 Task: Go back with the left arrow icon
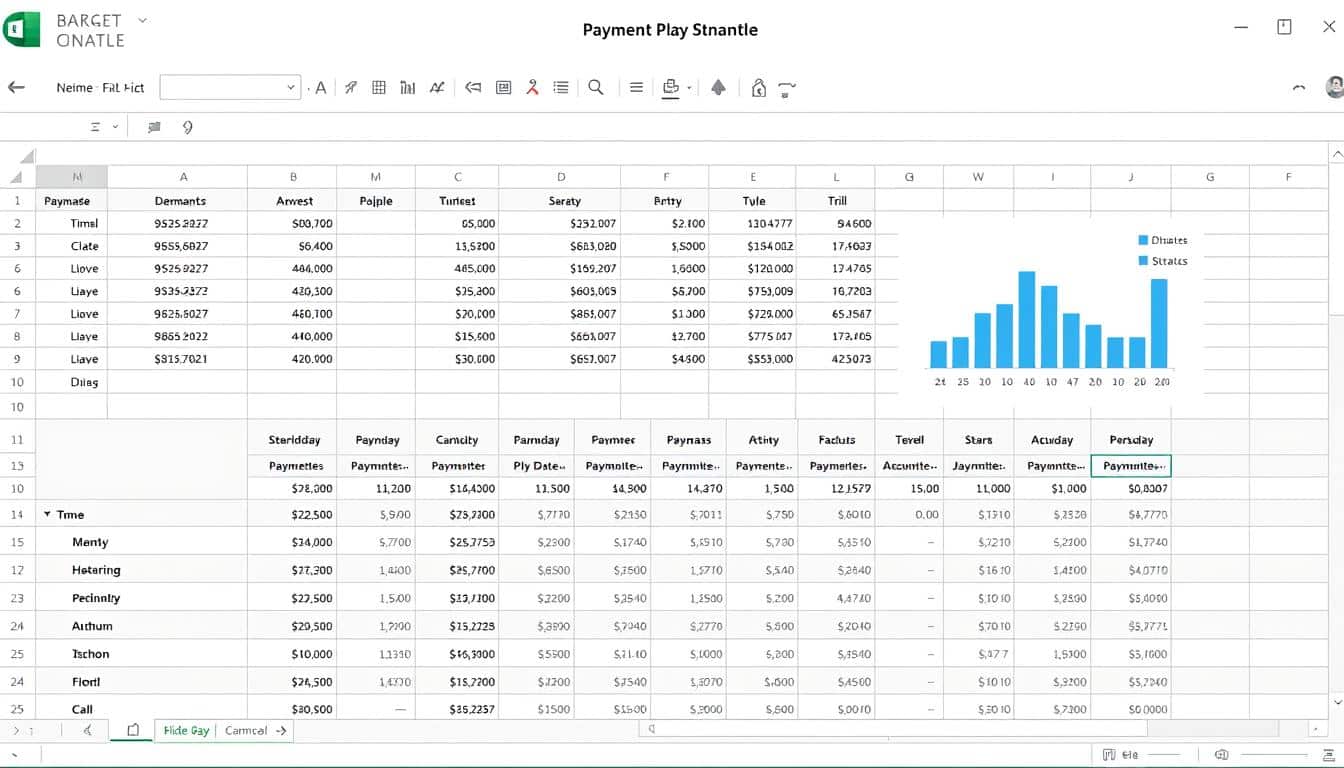(16, 87)
